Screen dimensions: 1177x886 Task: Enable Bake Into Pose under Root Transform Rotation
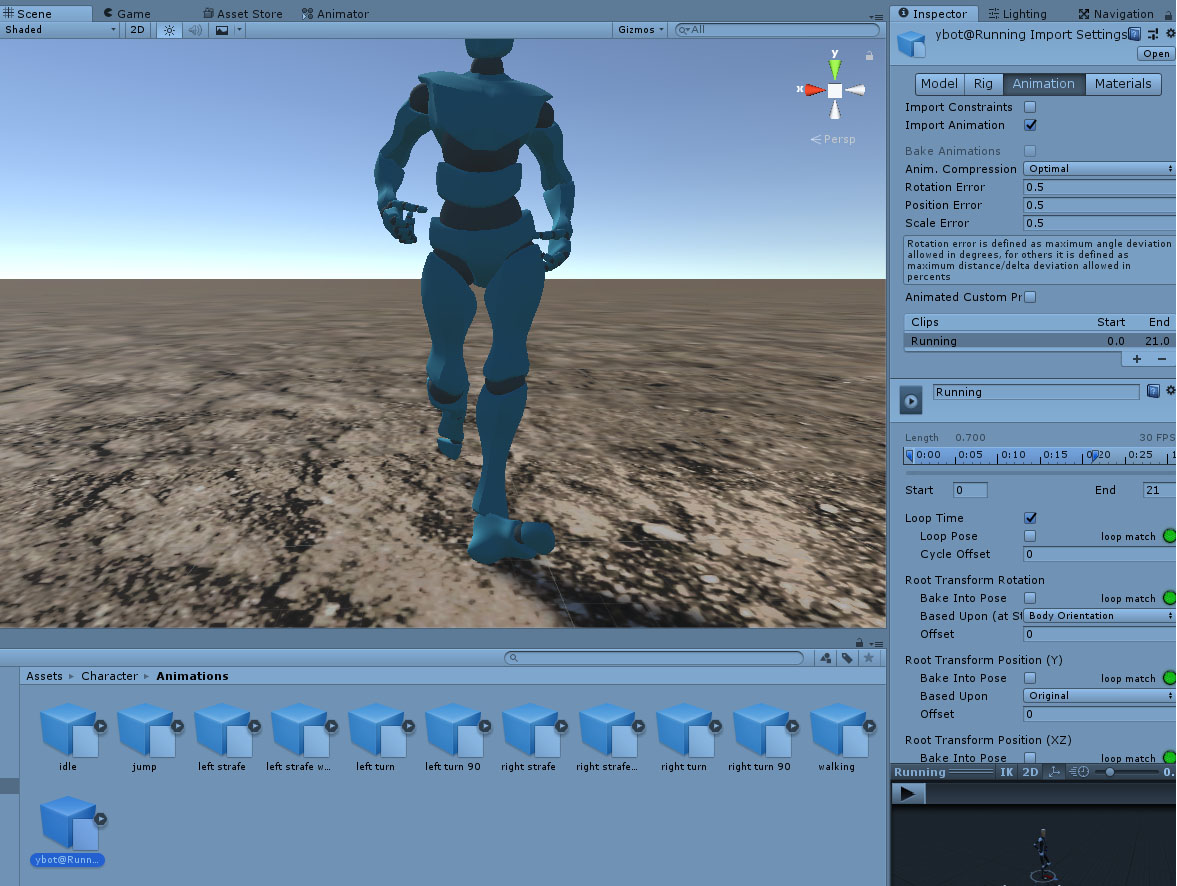1030,598
